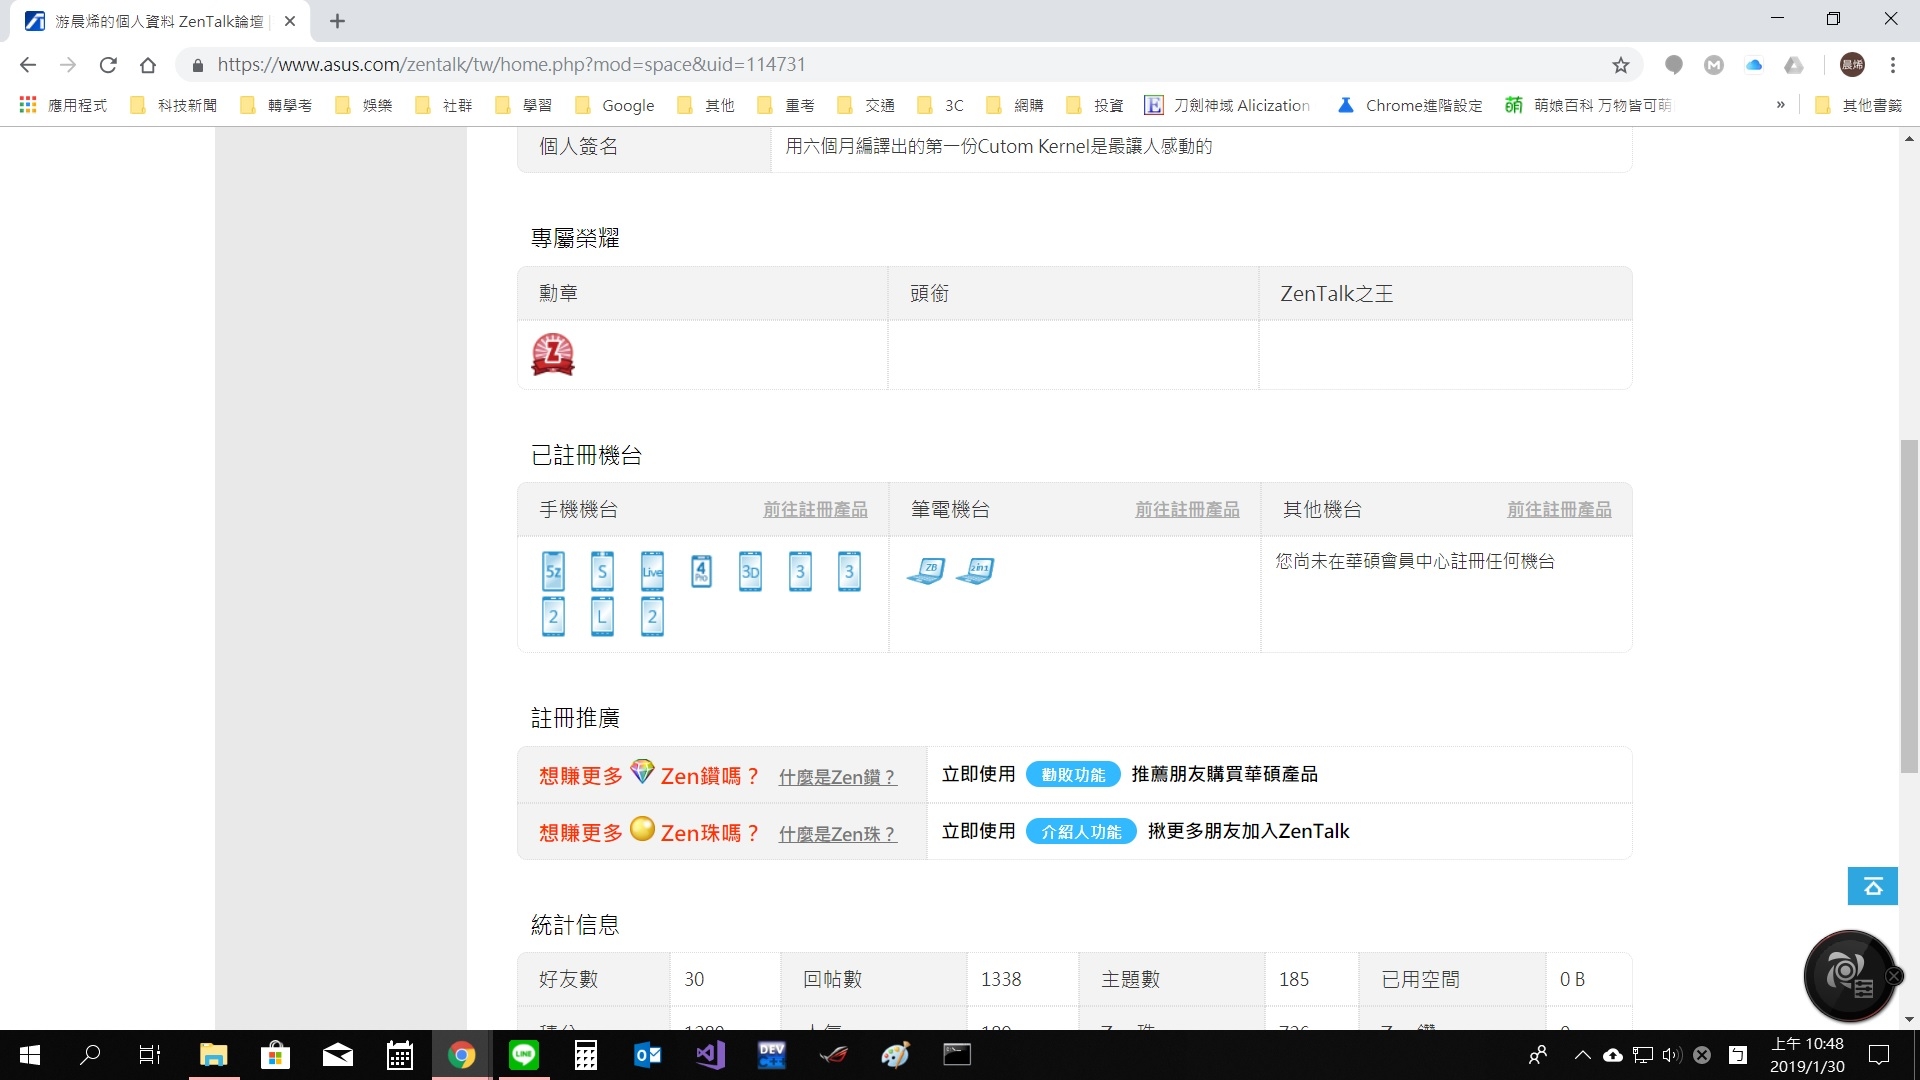Open the volume control in system tray
Viewport: 1920px width, 1080px height.
pyautogui.click(x=1672, y=1055)
